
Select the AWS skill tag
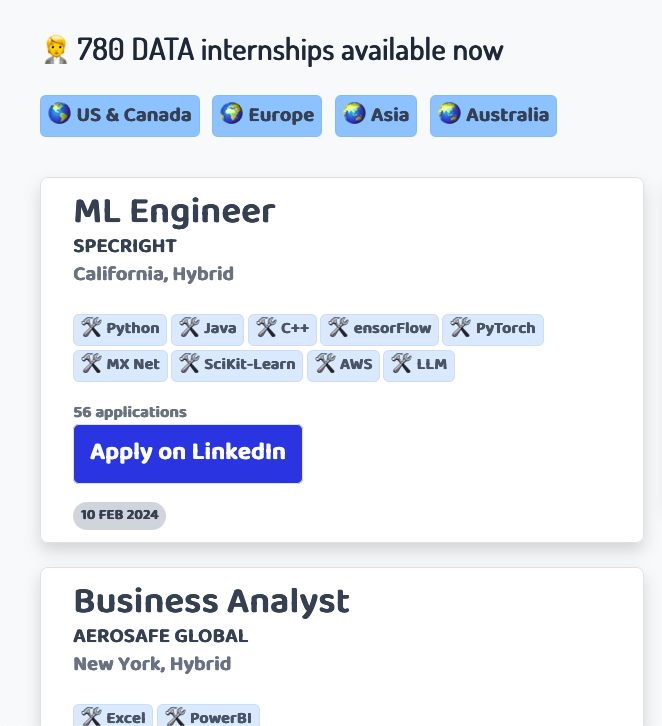(343, 366)
